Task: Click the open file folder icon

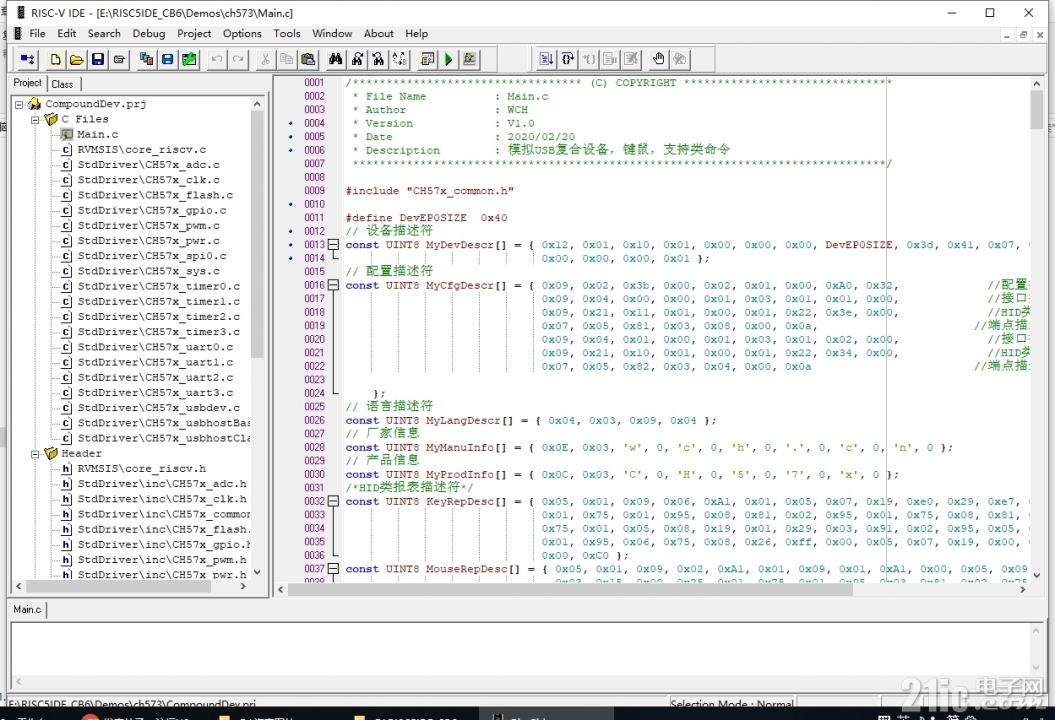Action: tap(77, 59)
